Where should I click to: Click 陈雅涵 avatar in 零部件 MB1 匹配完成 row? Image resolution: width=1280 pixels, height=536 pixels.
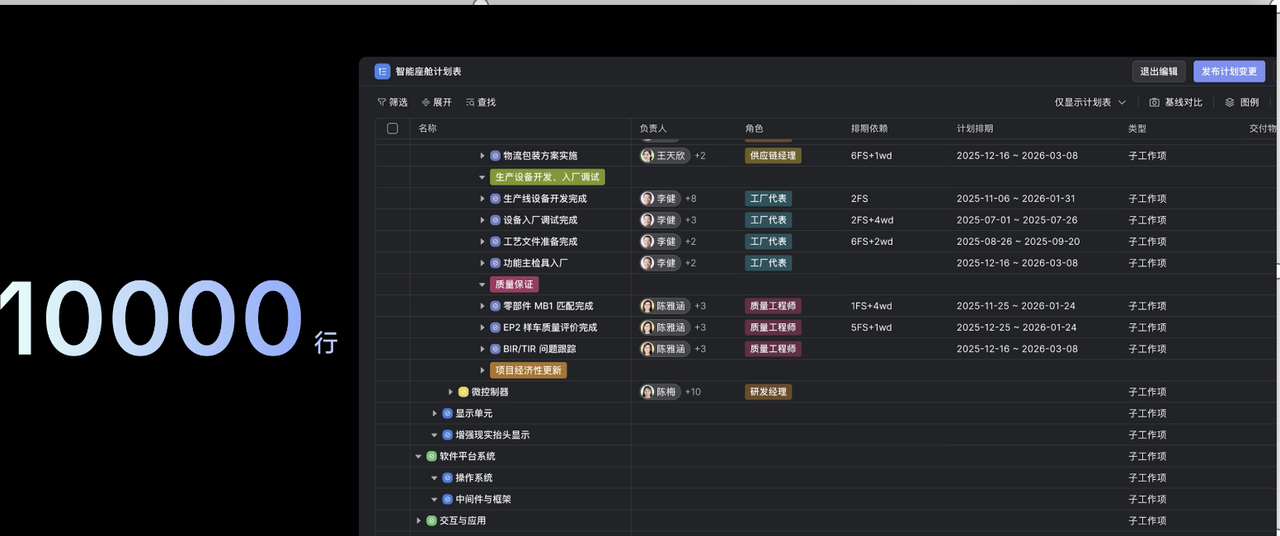(647, 306)
